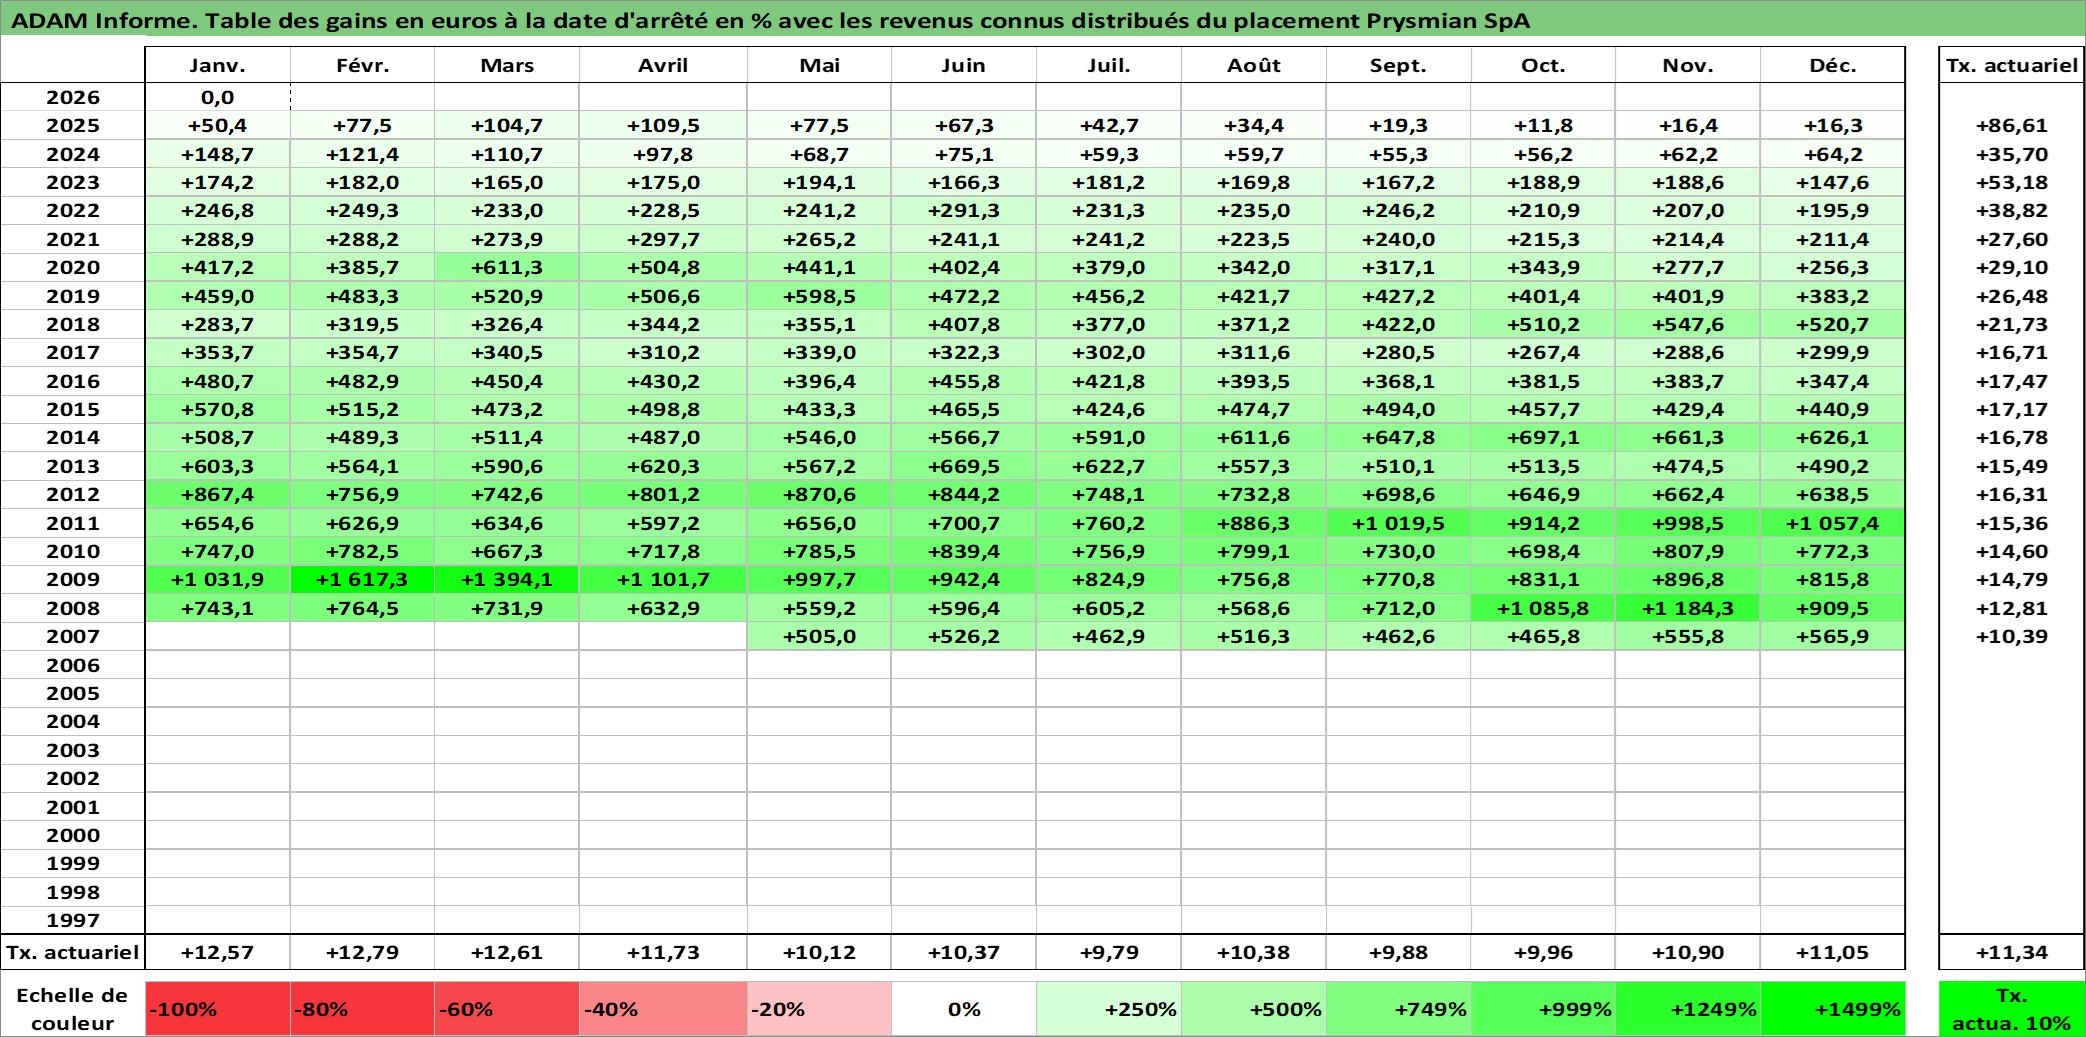
Task: Click the 2026 row label
Action: [x=73, y=97]
